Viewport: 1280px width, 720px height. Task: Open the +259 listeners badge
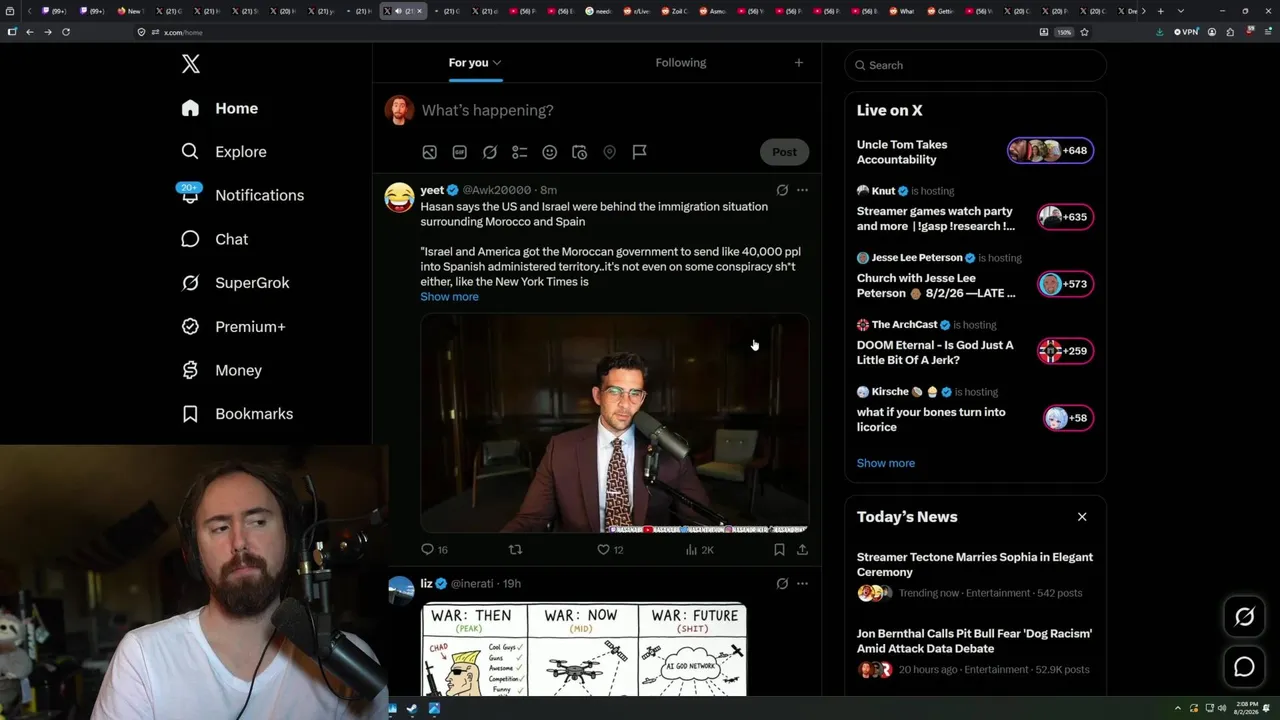point(1066,351)
